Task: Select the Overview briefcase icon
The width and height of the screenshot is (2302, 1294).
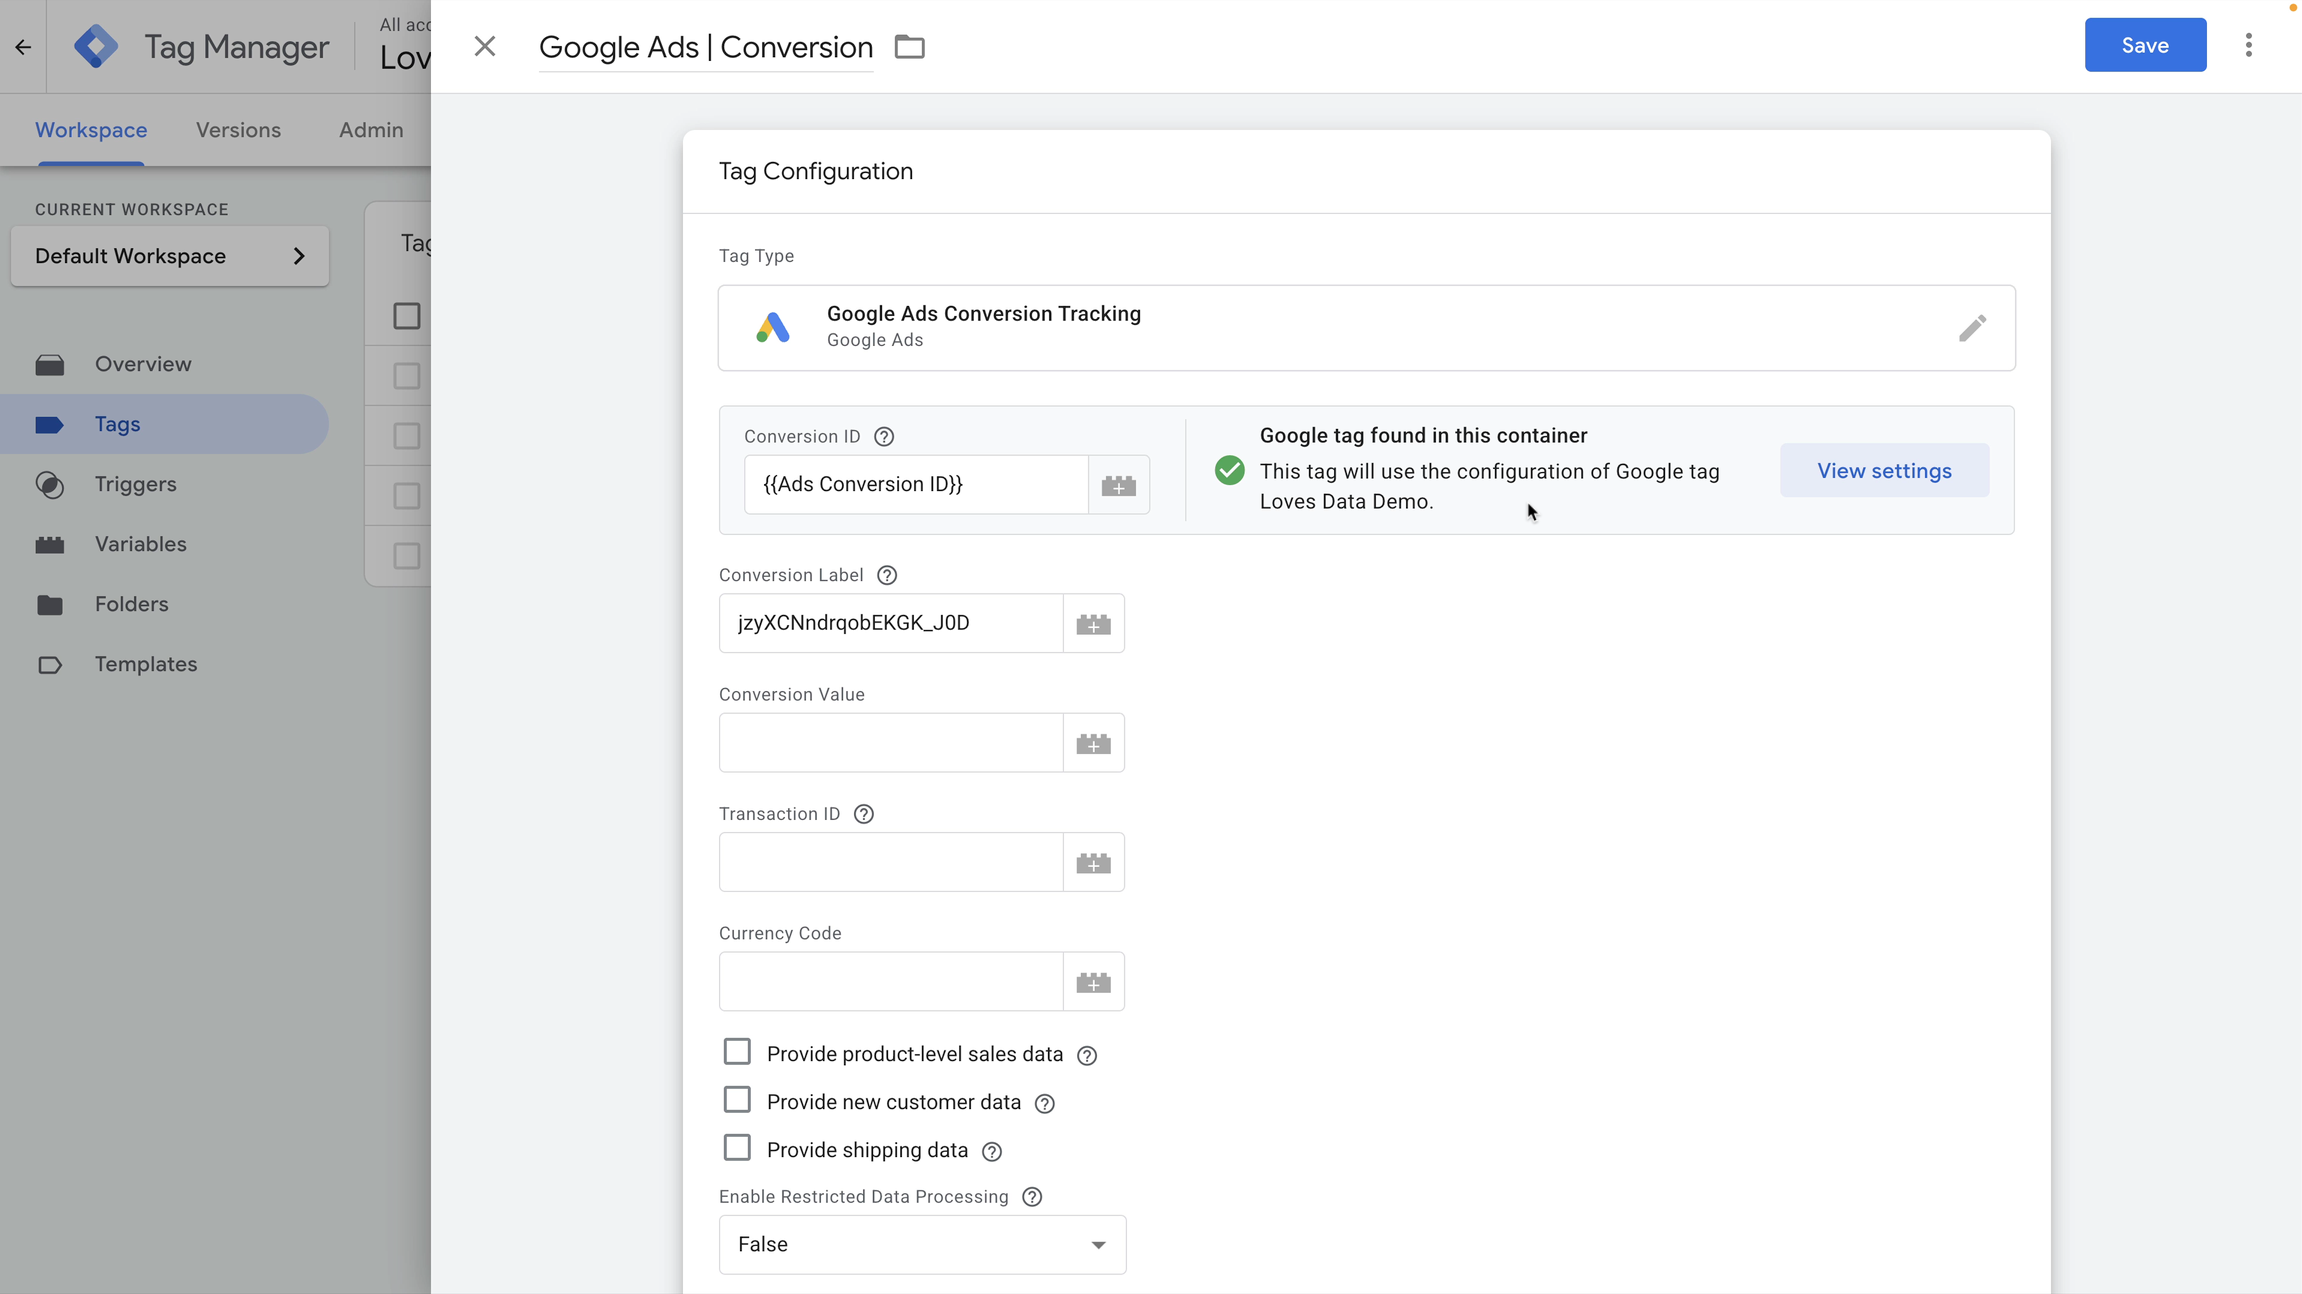Action: (x=49, y=364)
